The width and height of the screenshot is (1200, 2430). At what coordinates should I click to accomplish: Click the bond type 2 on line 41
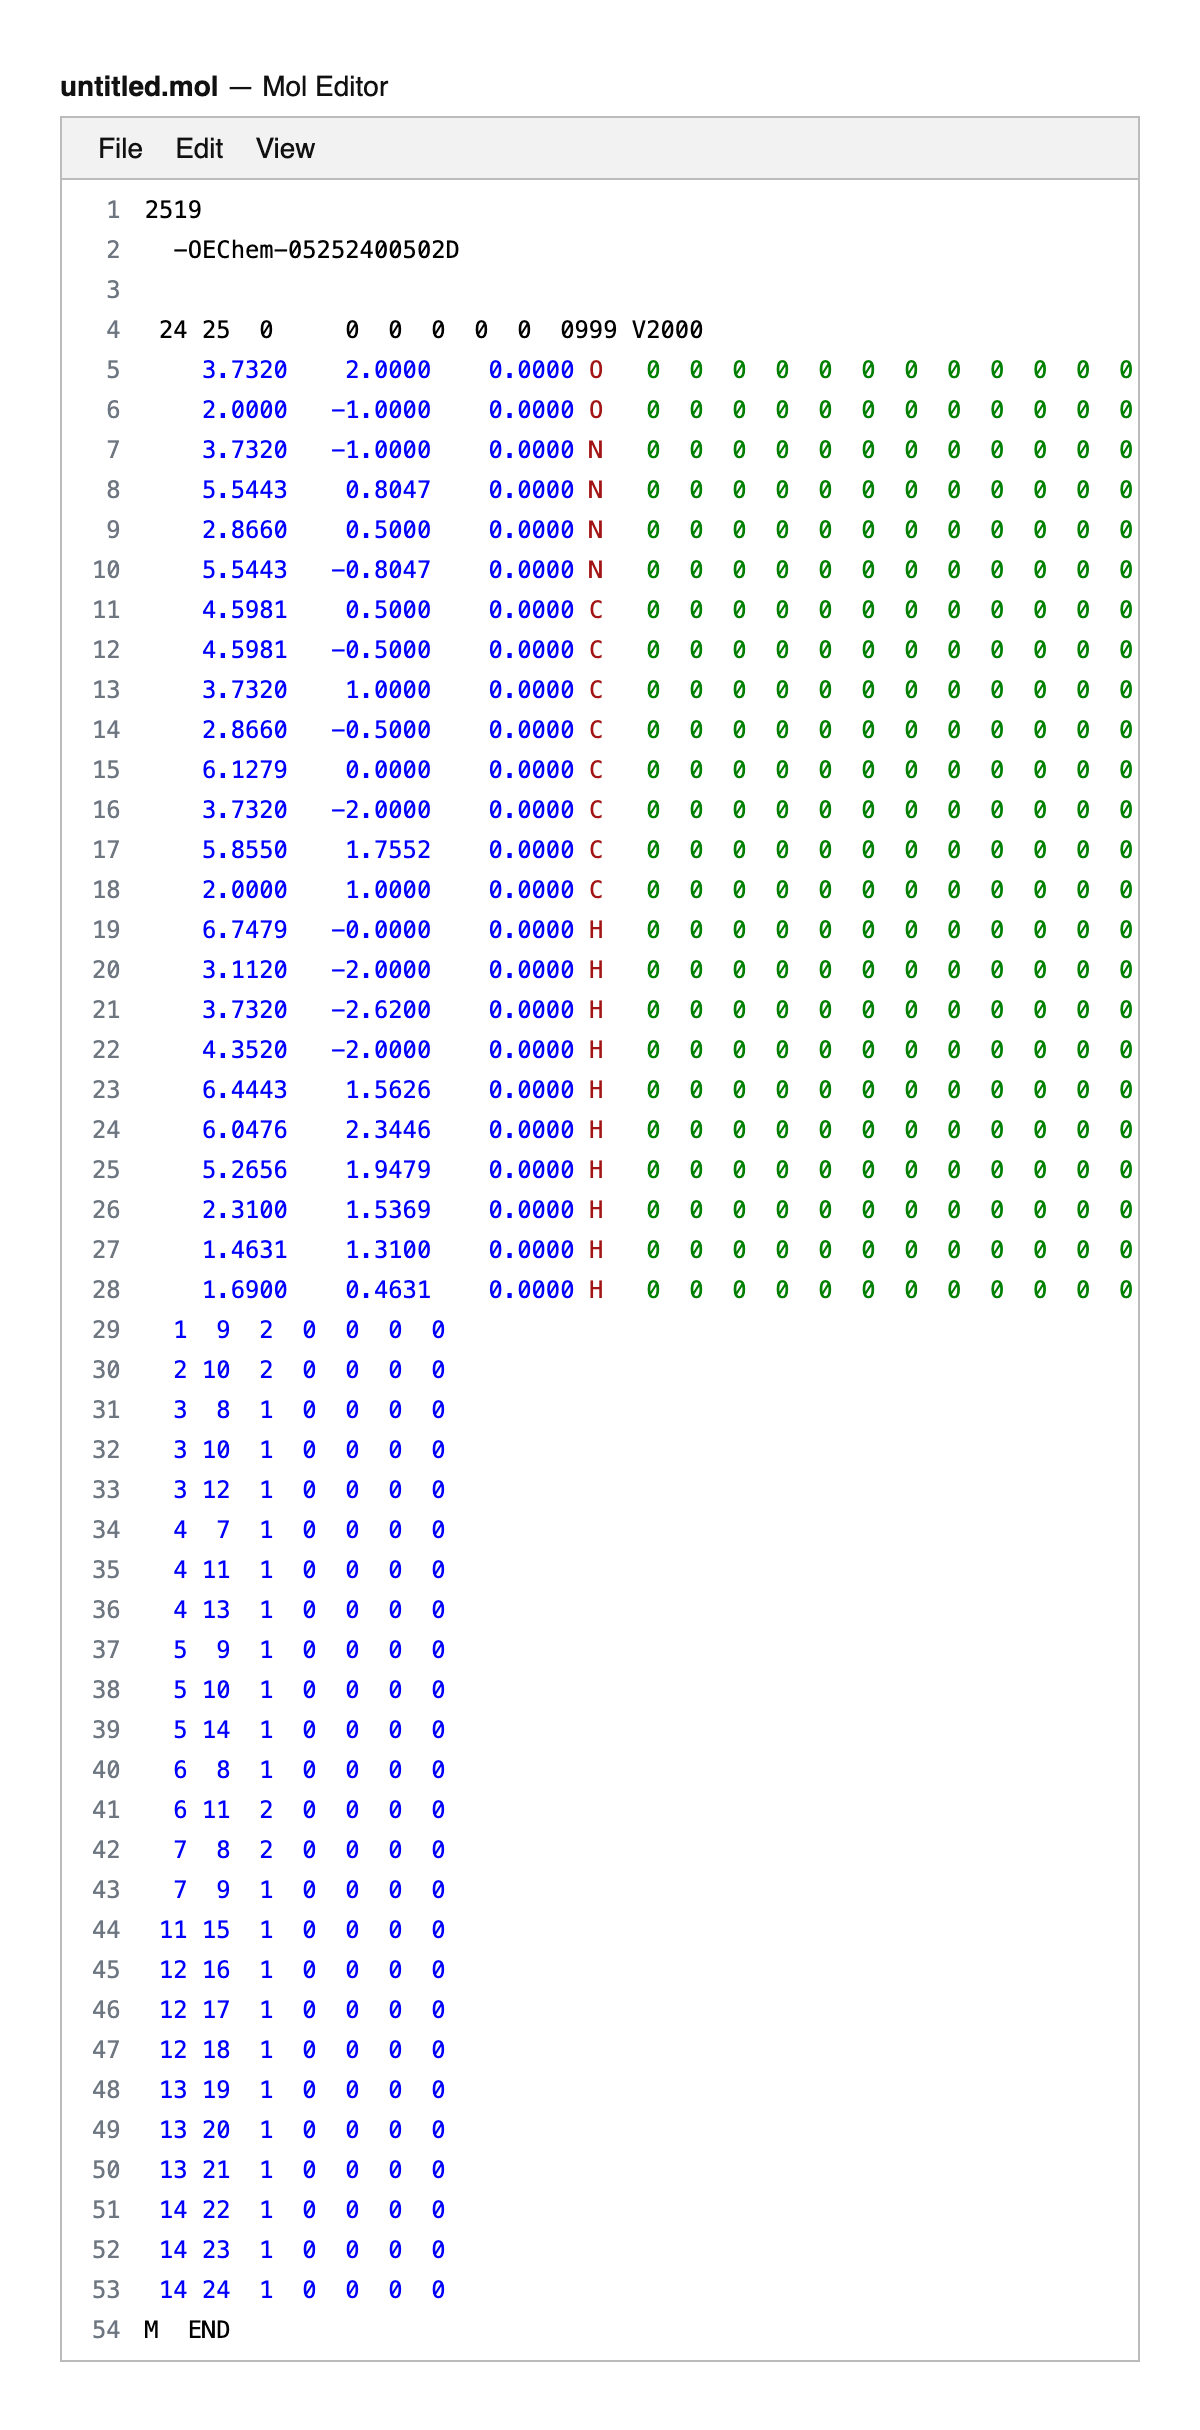(x=266, y=1810)
